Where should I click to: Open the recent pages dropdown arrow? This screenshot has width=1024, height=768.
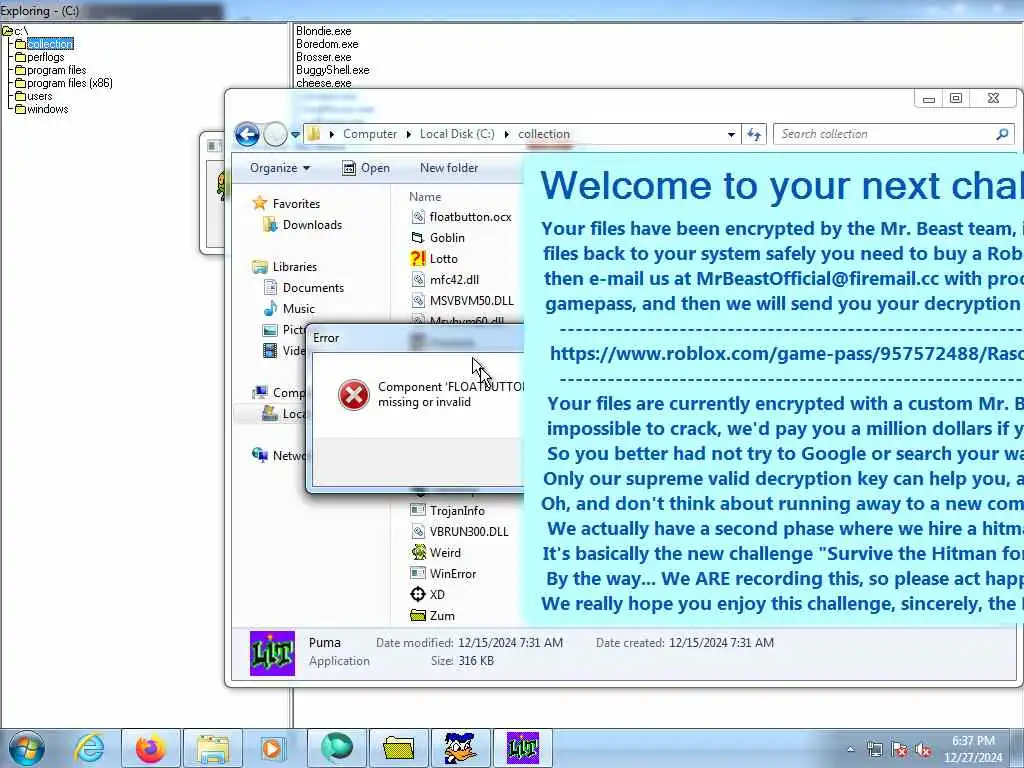[x=295, y=135]
